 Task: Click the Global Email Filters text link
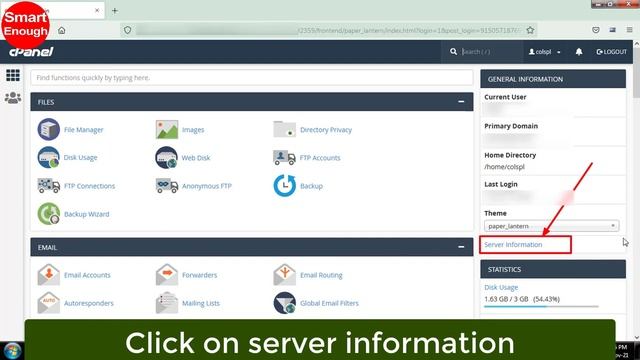pos(329,303)
